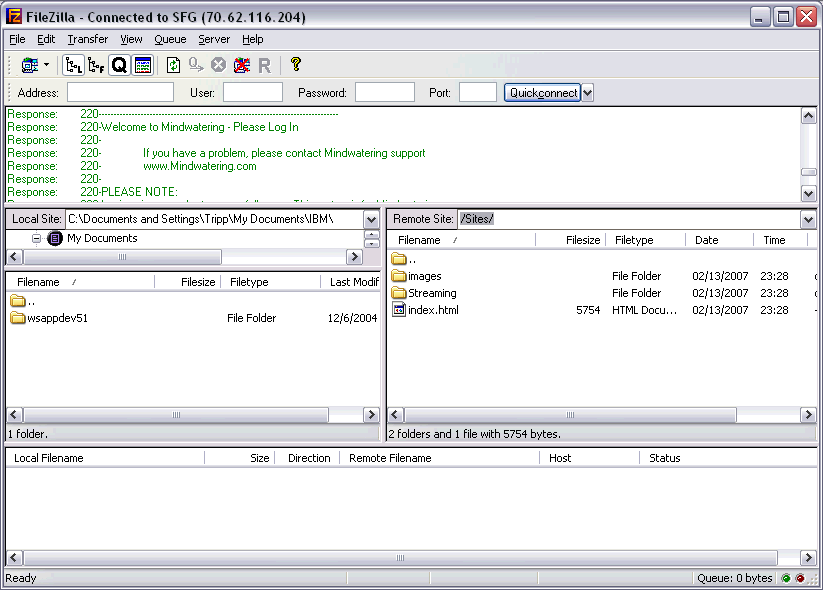Image resolution: width=823 pixels, height=590 pixels.
Task: Open the Server menu
Action: [x=214, y=39]
